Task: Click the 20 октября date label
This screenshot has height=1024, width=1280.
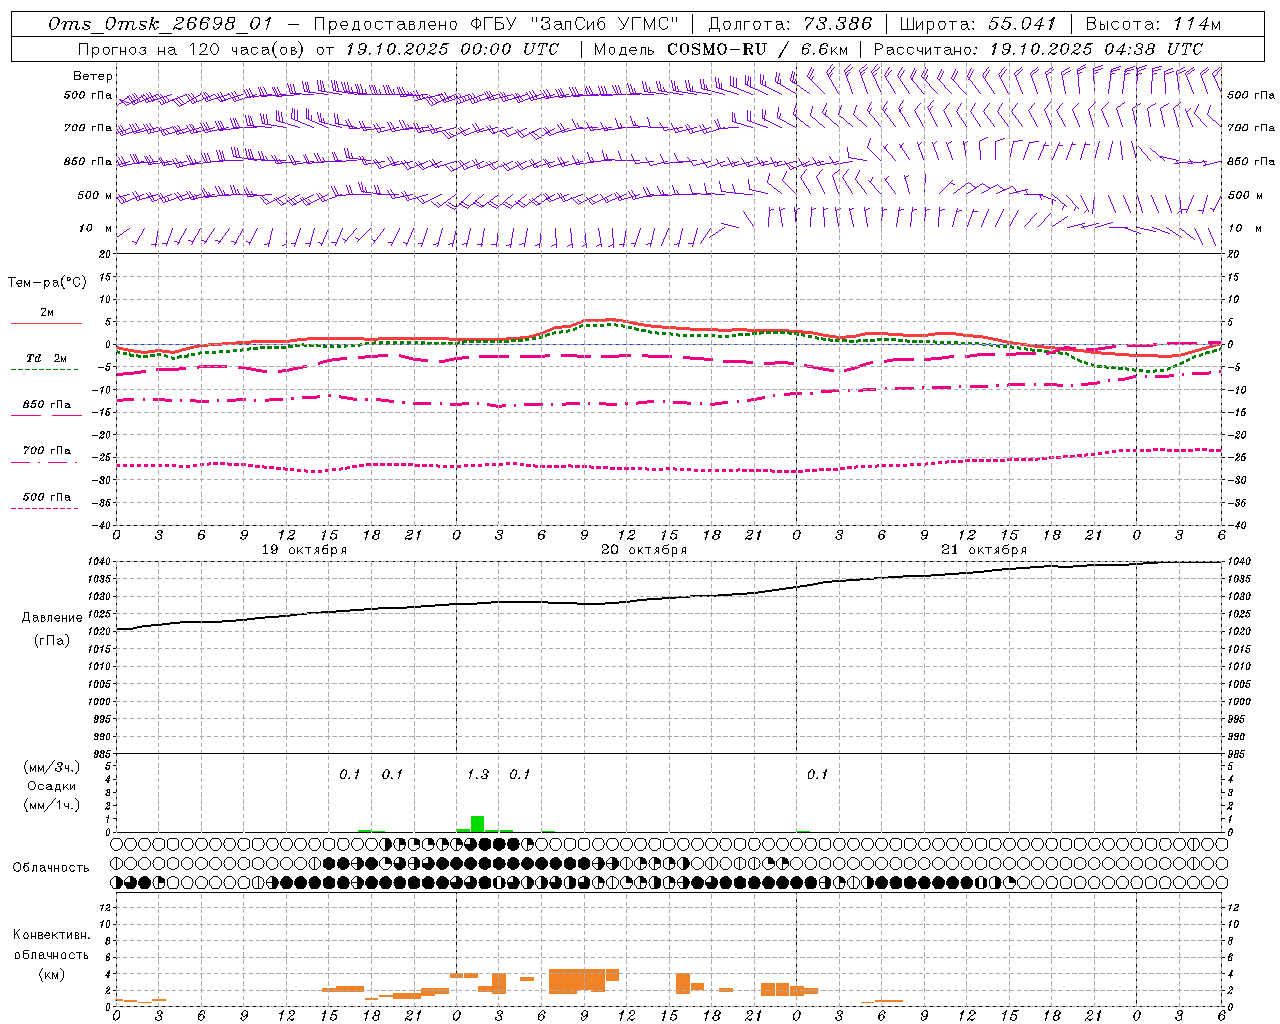Action: click(644, 550)
